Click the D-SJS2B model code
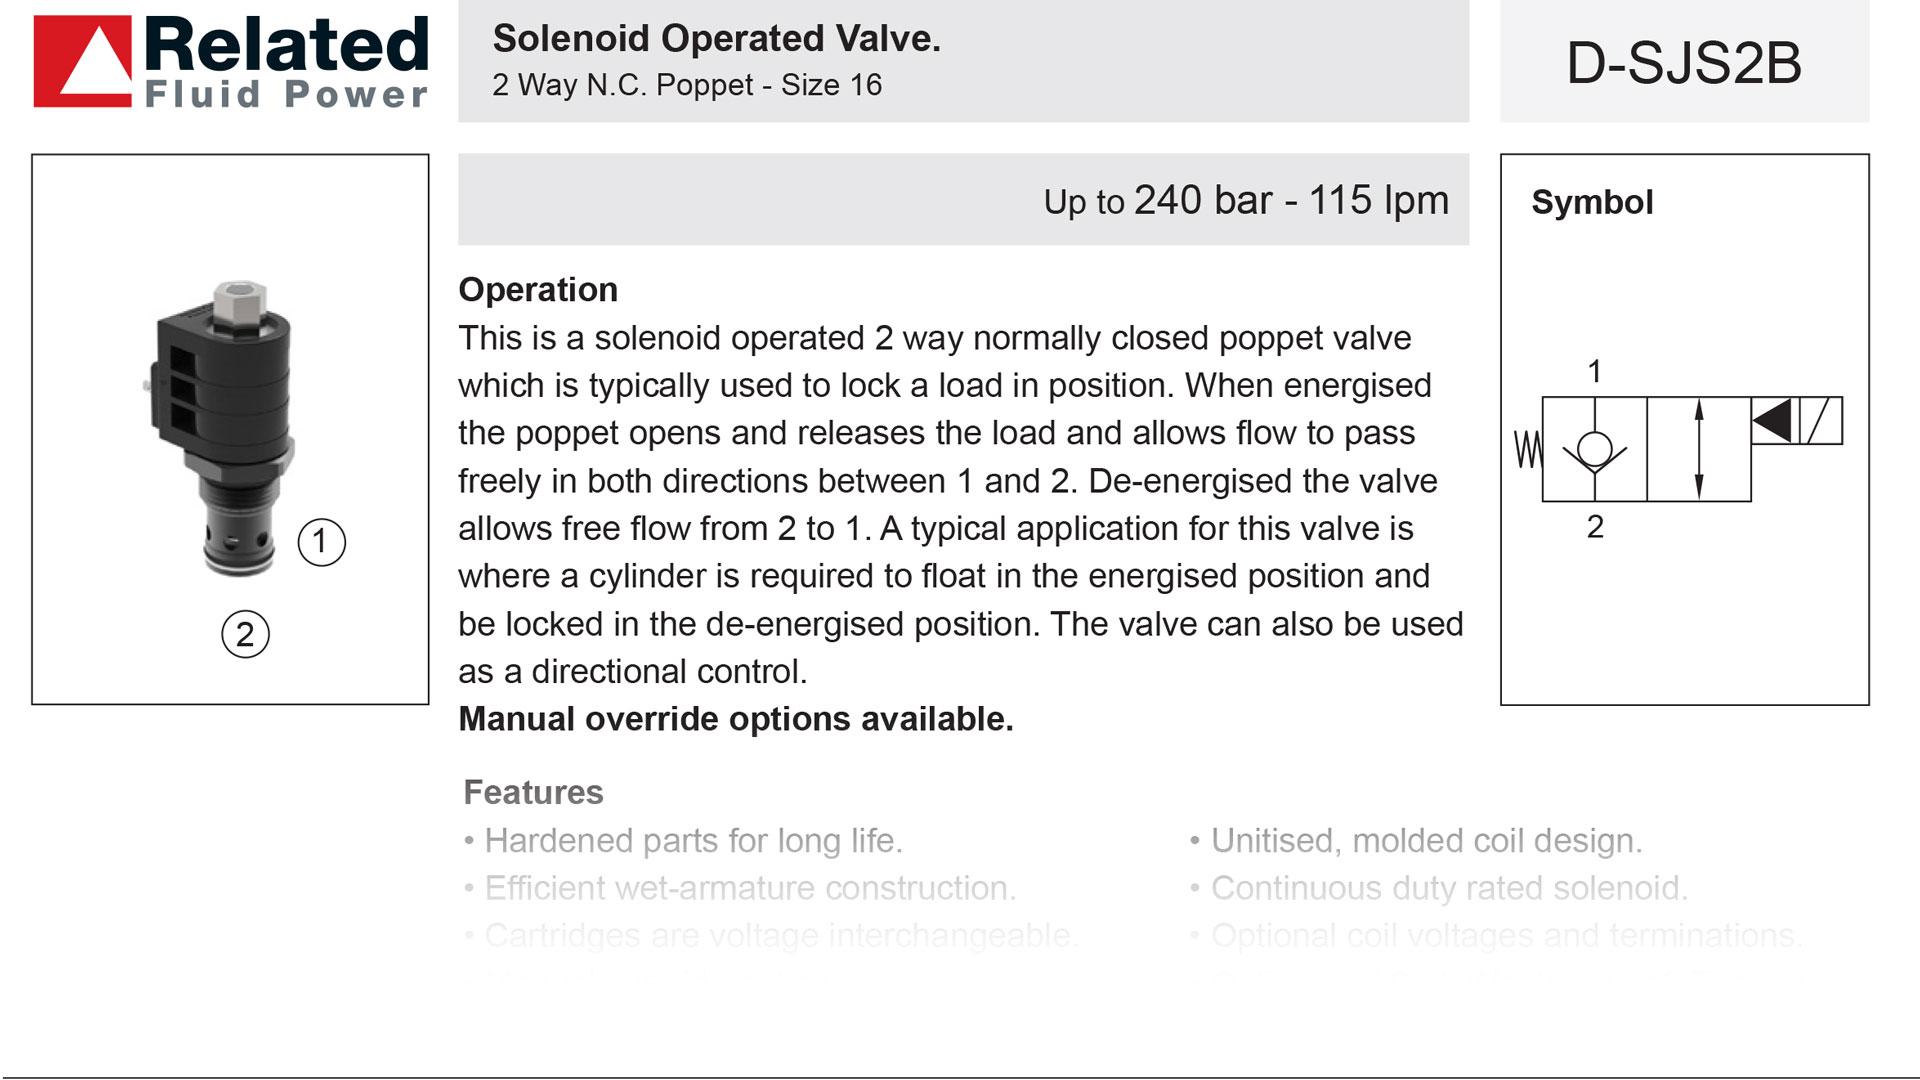Viewport: 1920px width, 1080px height. point(1684,63)
